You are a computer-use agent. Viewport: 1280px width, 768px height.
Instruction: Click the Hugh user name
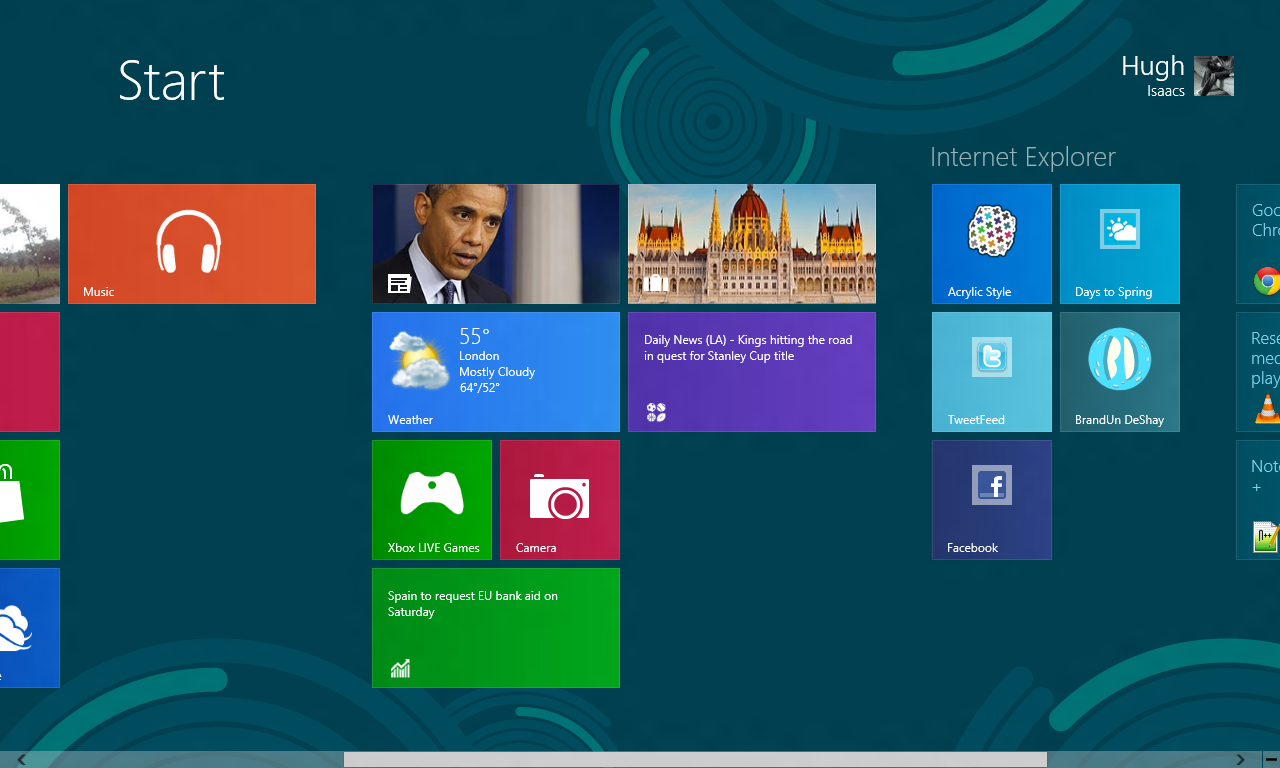pyautogui.click(x=1153, y=66)
